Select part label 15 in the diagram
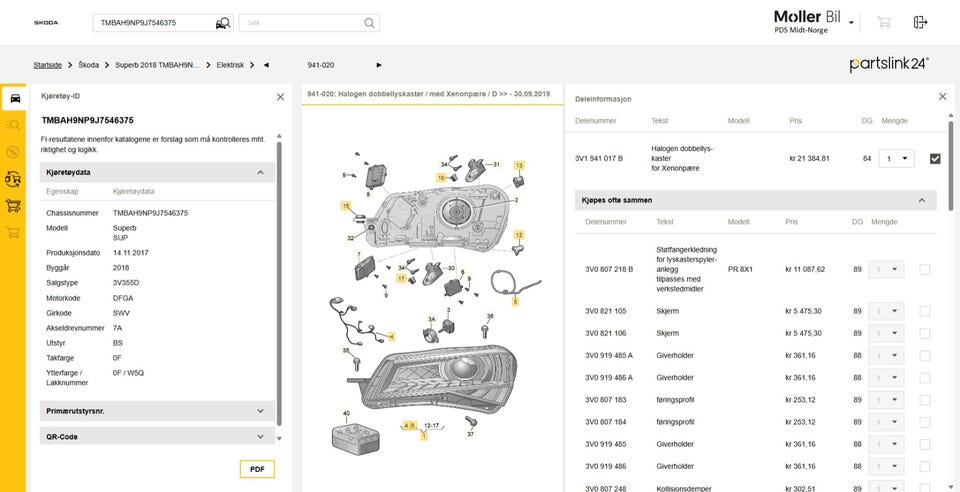 coord(346,206)
